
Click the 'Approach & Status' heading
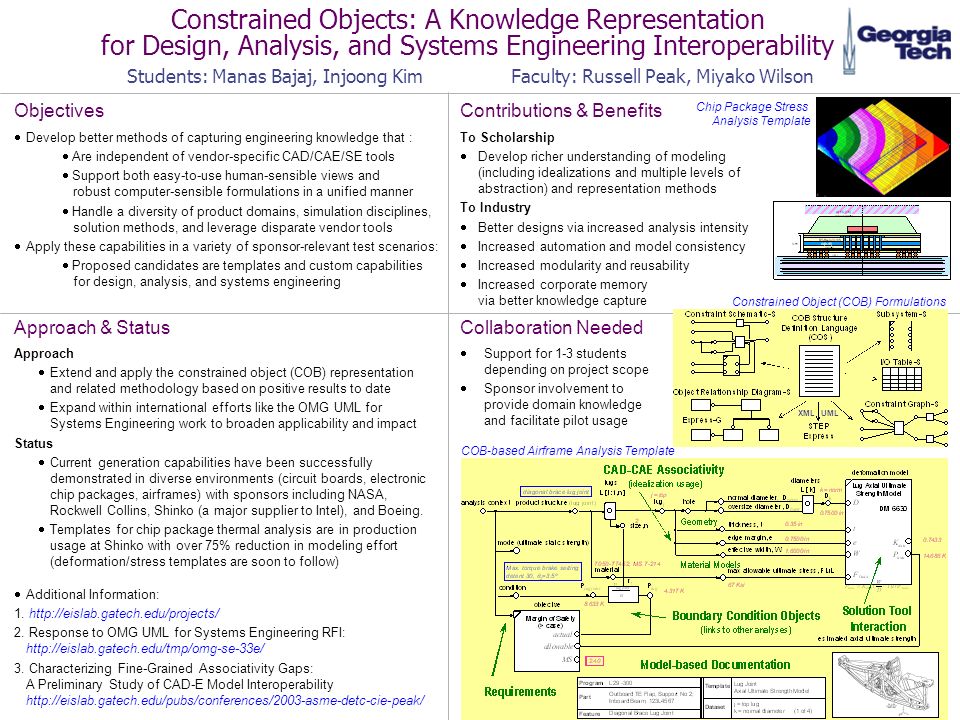(x=92, y=328)
